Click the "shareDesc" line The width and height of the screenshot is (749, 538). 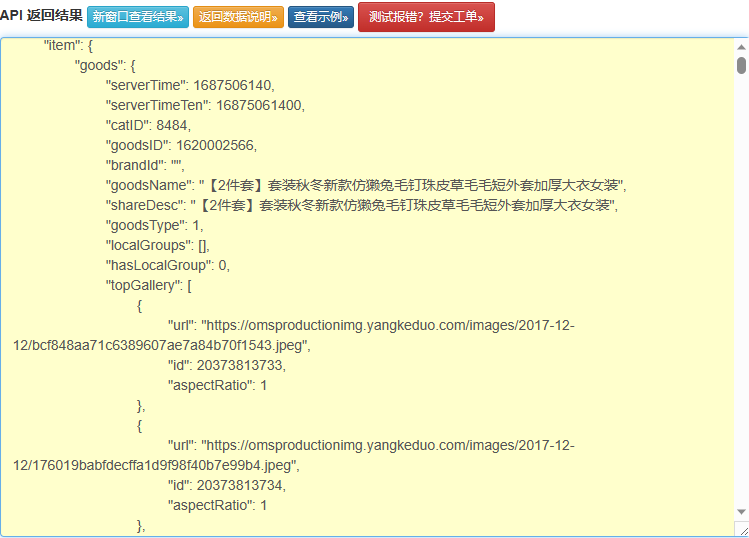click(362, 205)
